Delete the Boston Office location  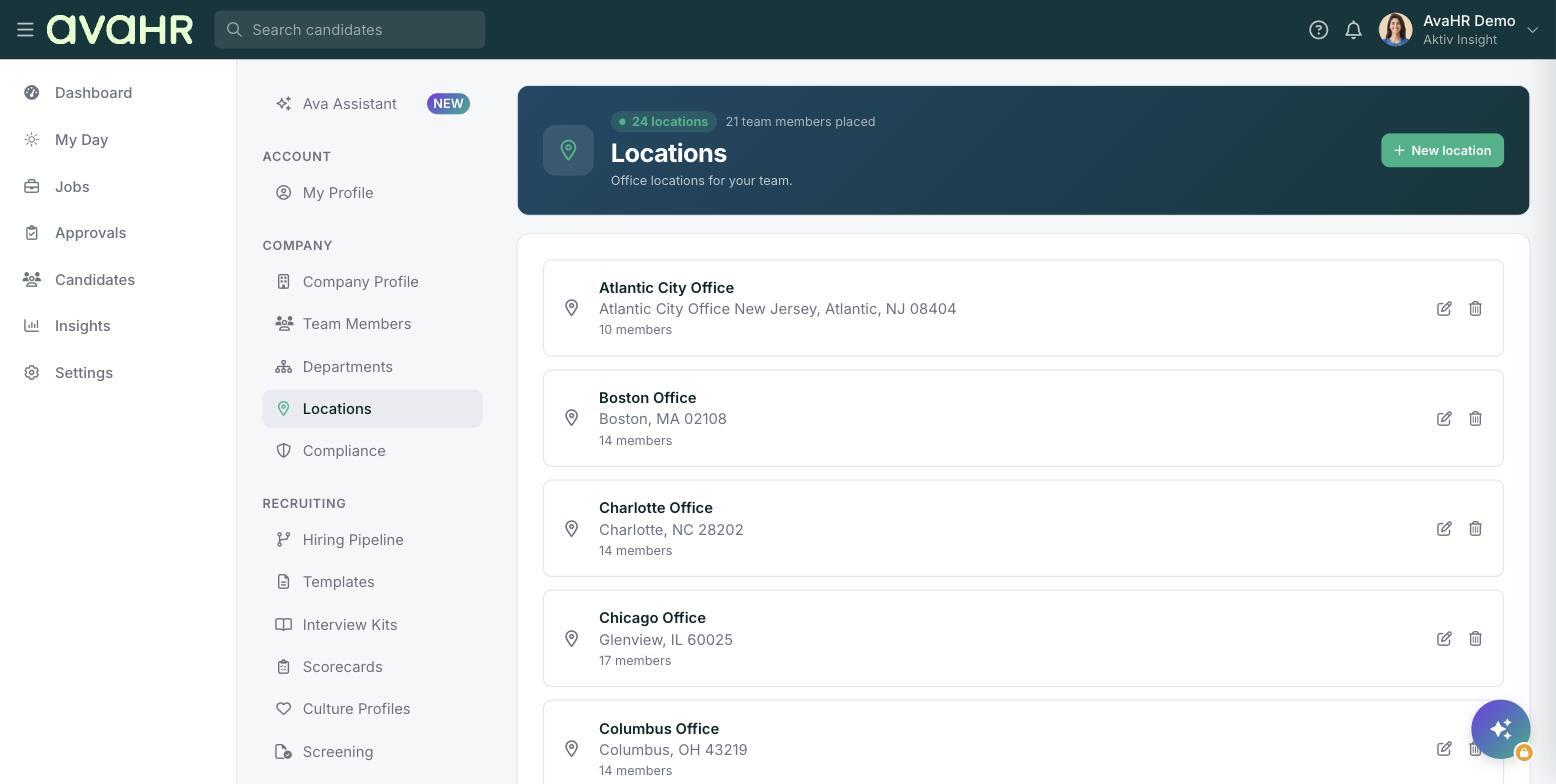[1475, 419]
